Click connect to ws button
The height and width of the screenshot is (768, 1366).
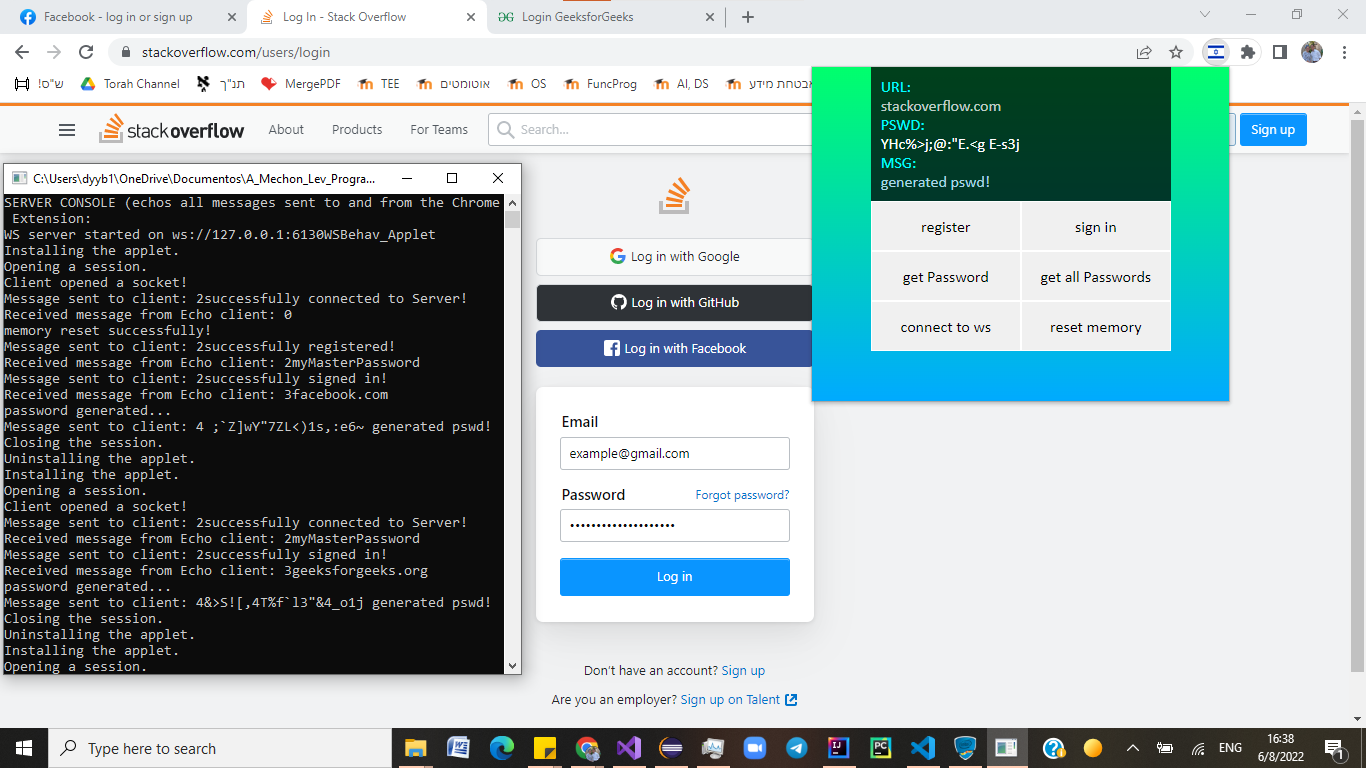tap(945, 327)
